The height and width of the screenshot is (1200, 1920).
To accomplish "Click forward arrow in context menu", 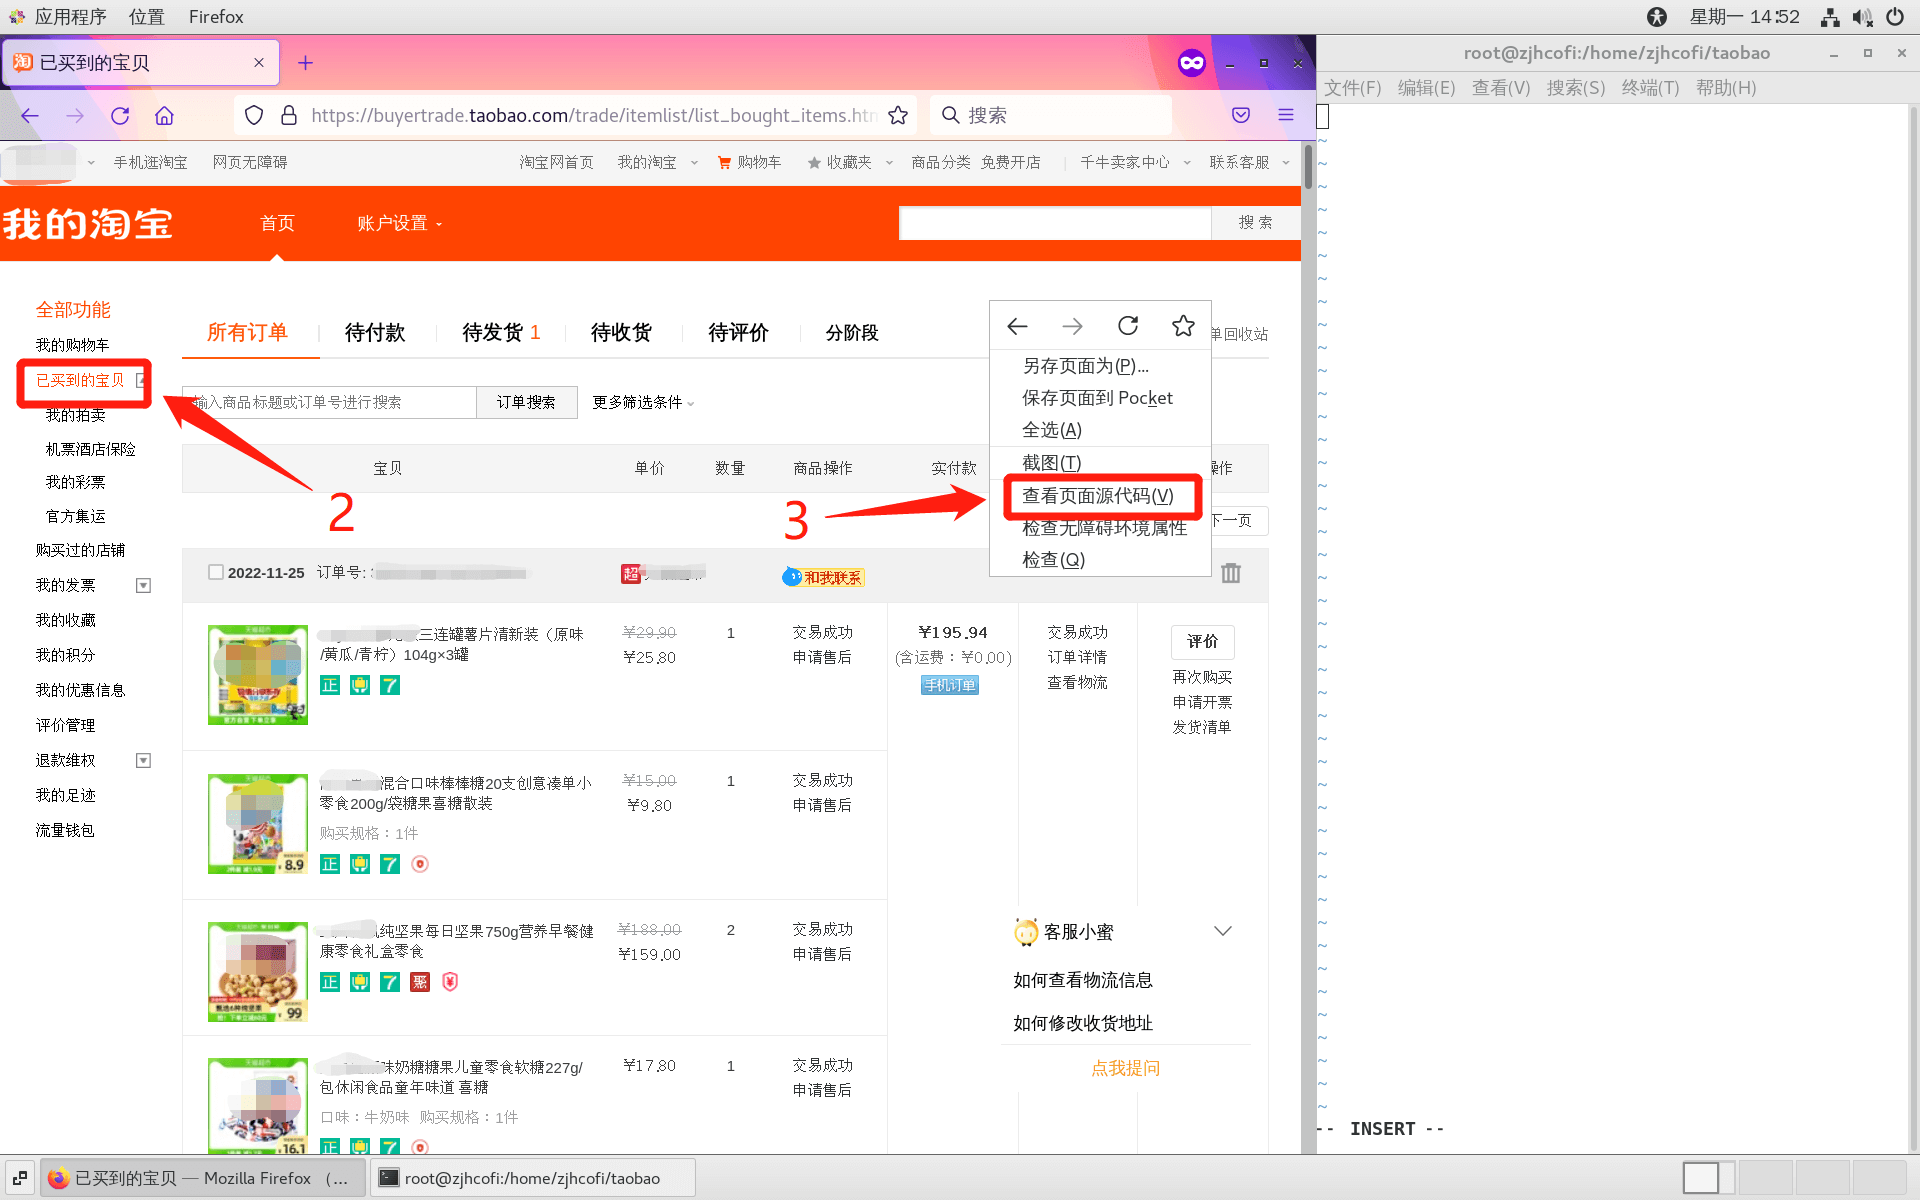I will click(1073, 326).
